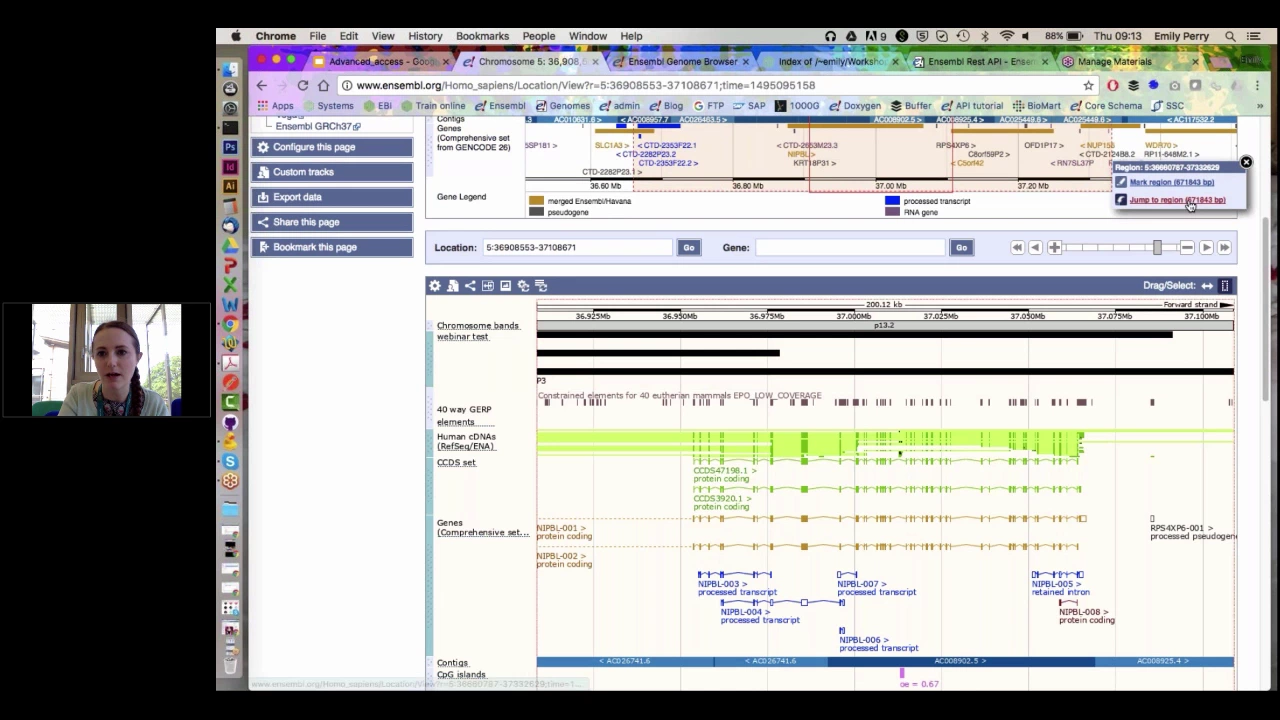The width and height of the screenshot is (1280, 720).
Task: Click the Mark region link in popup
Action: click(x=1171, y=182)
